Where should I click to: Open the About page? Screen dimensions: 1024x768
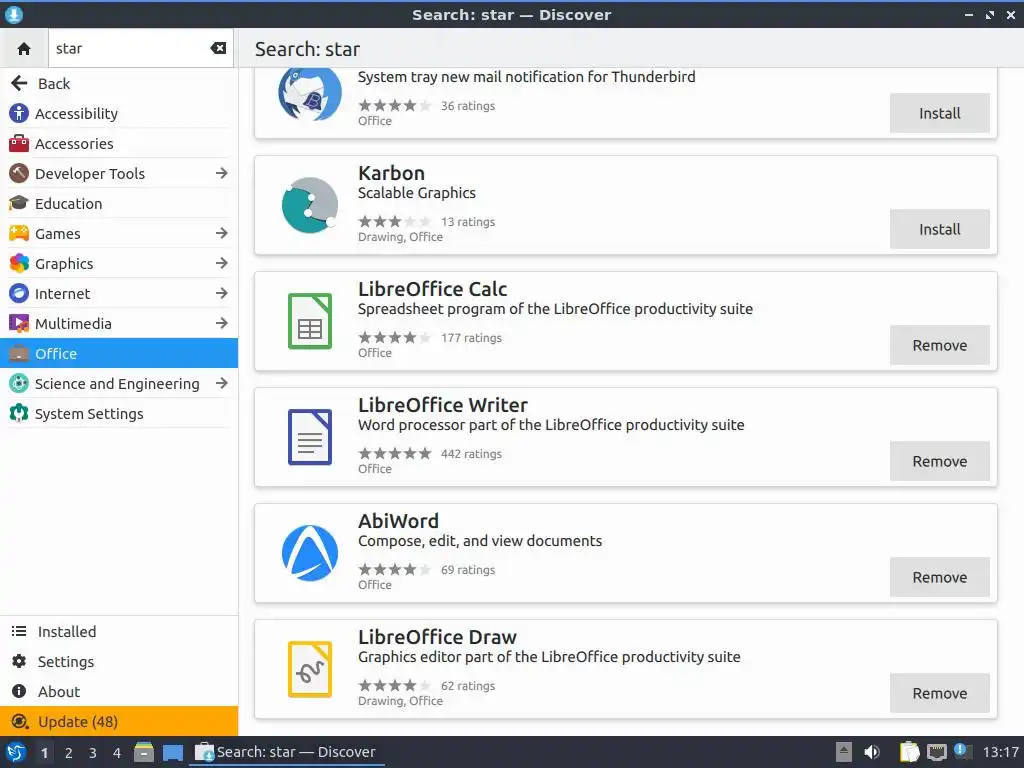pos(119,692)
